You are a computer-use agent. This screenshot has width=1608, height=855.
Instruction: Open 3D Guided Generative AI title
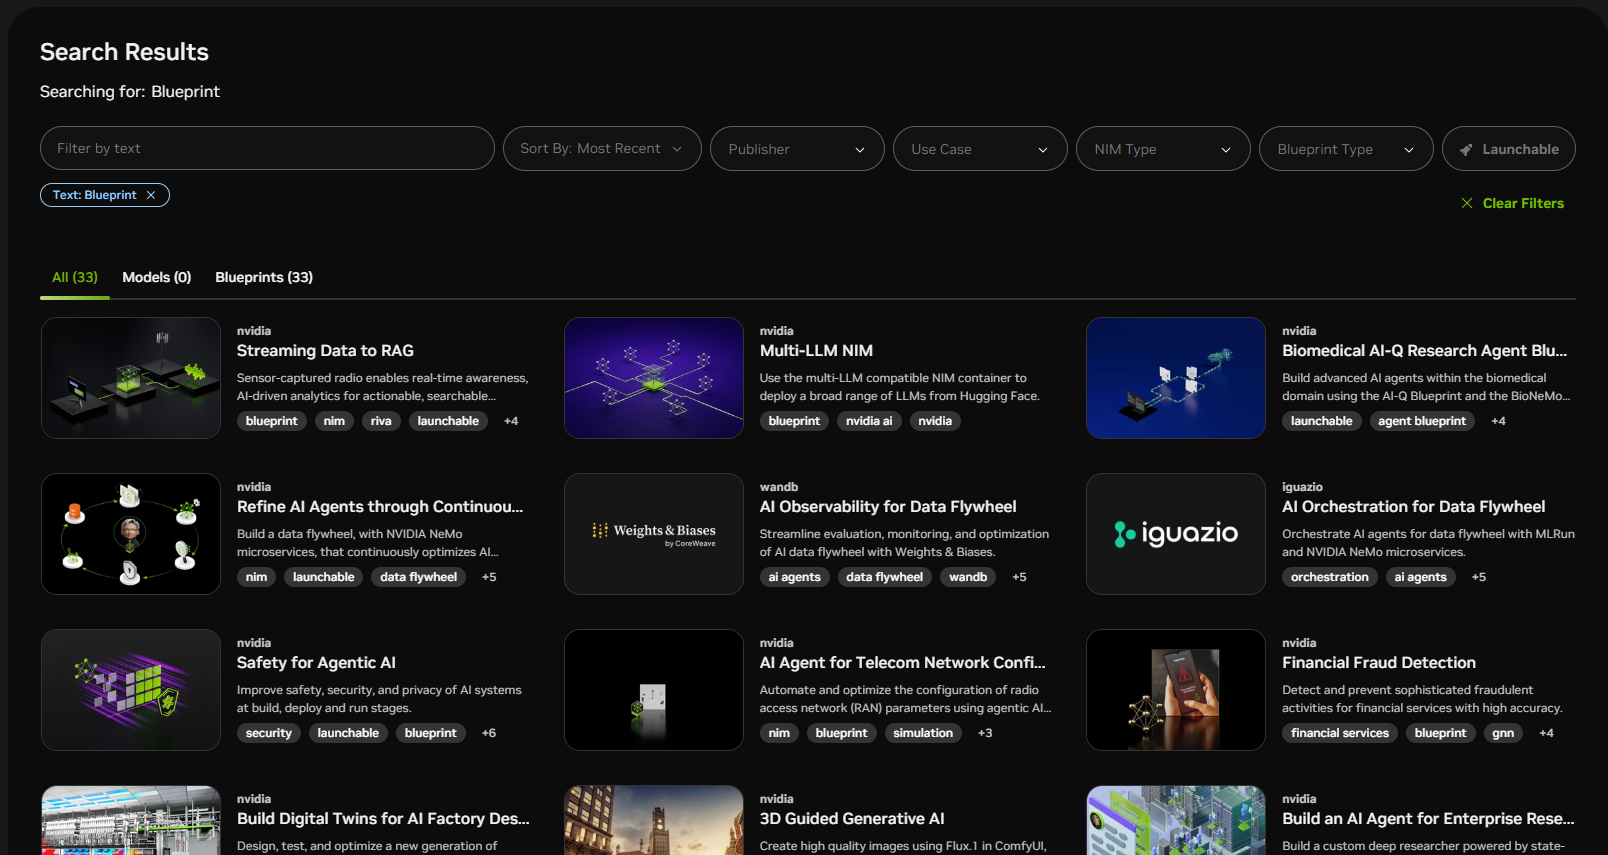[852, 819]
